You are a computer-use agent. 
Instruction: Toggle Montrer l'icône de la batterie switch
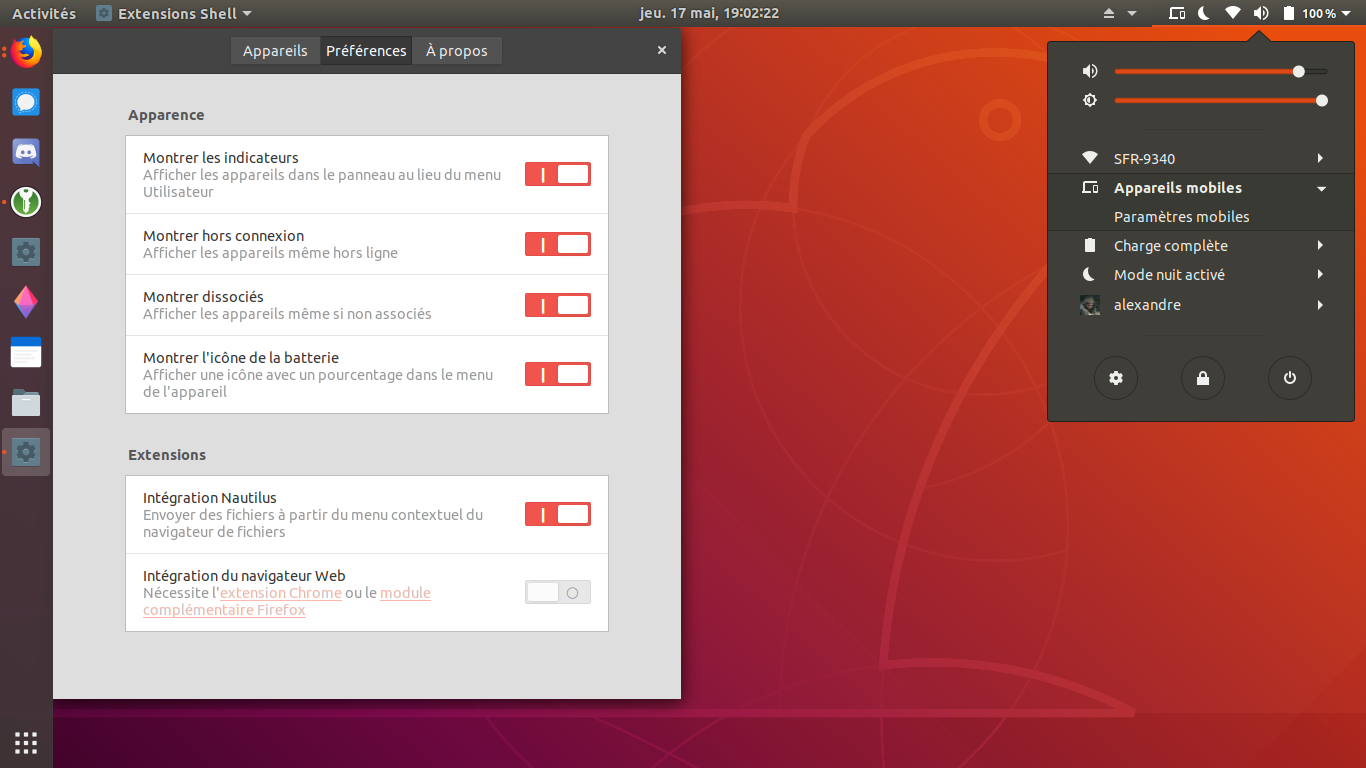pos(558,374)
